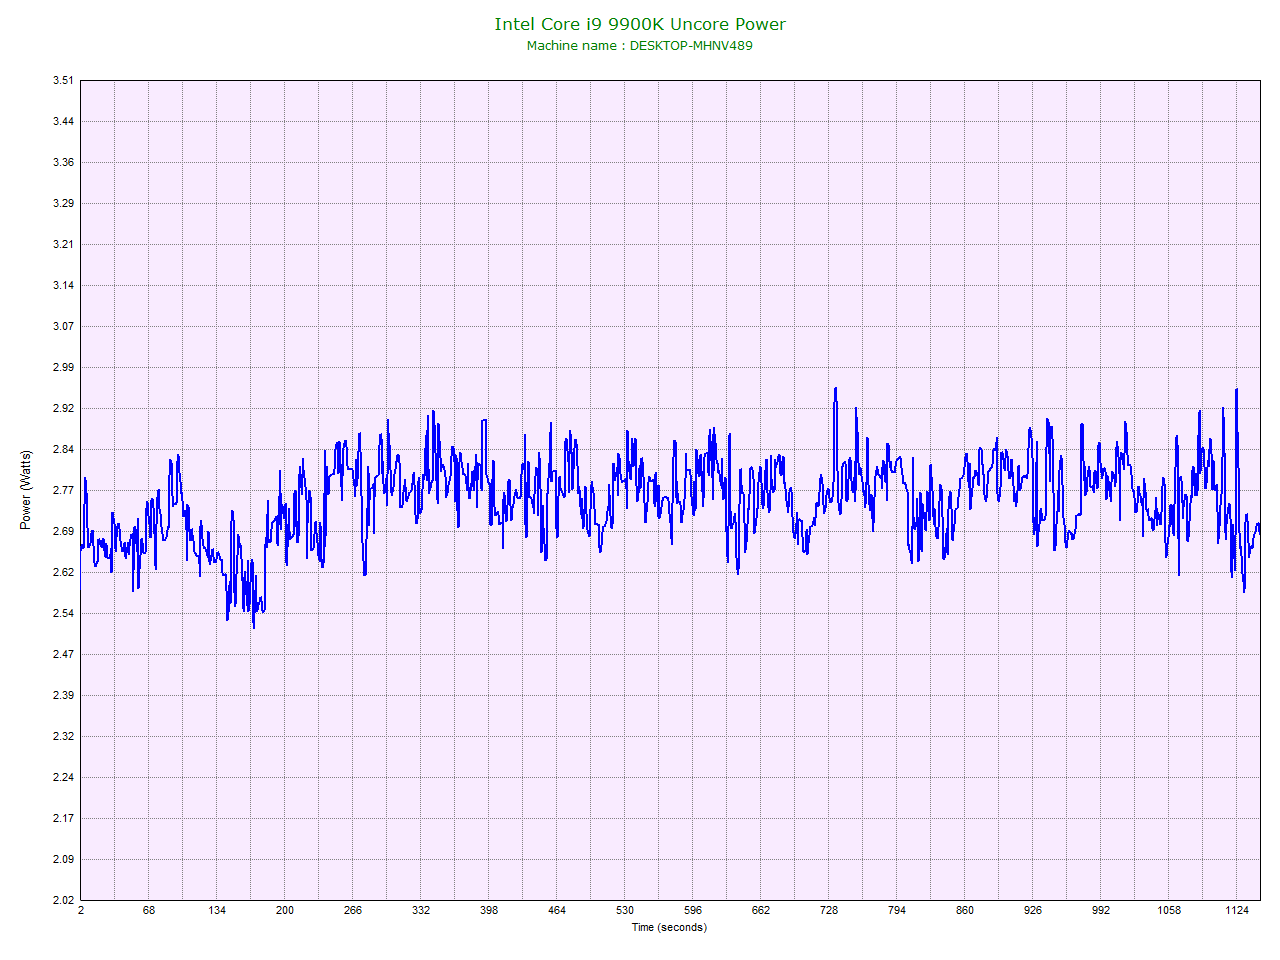This screenshot has height=960, width=1280.
Task: Click the time axis label 1058
Action: tap(1169, 911)
